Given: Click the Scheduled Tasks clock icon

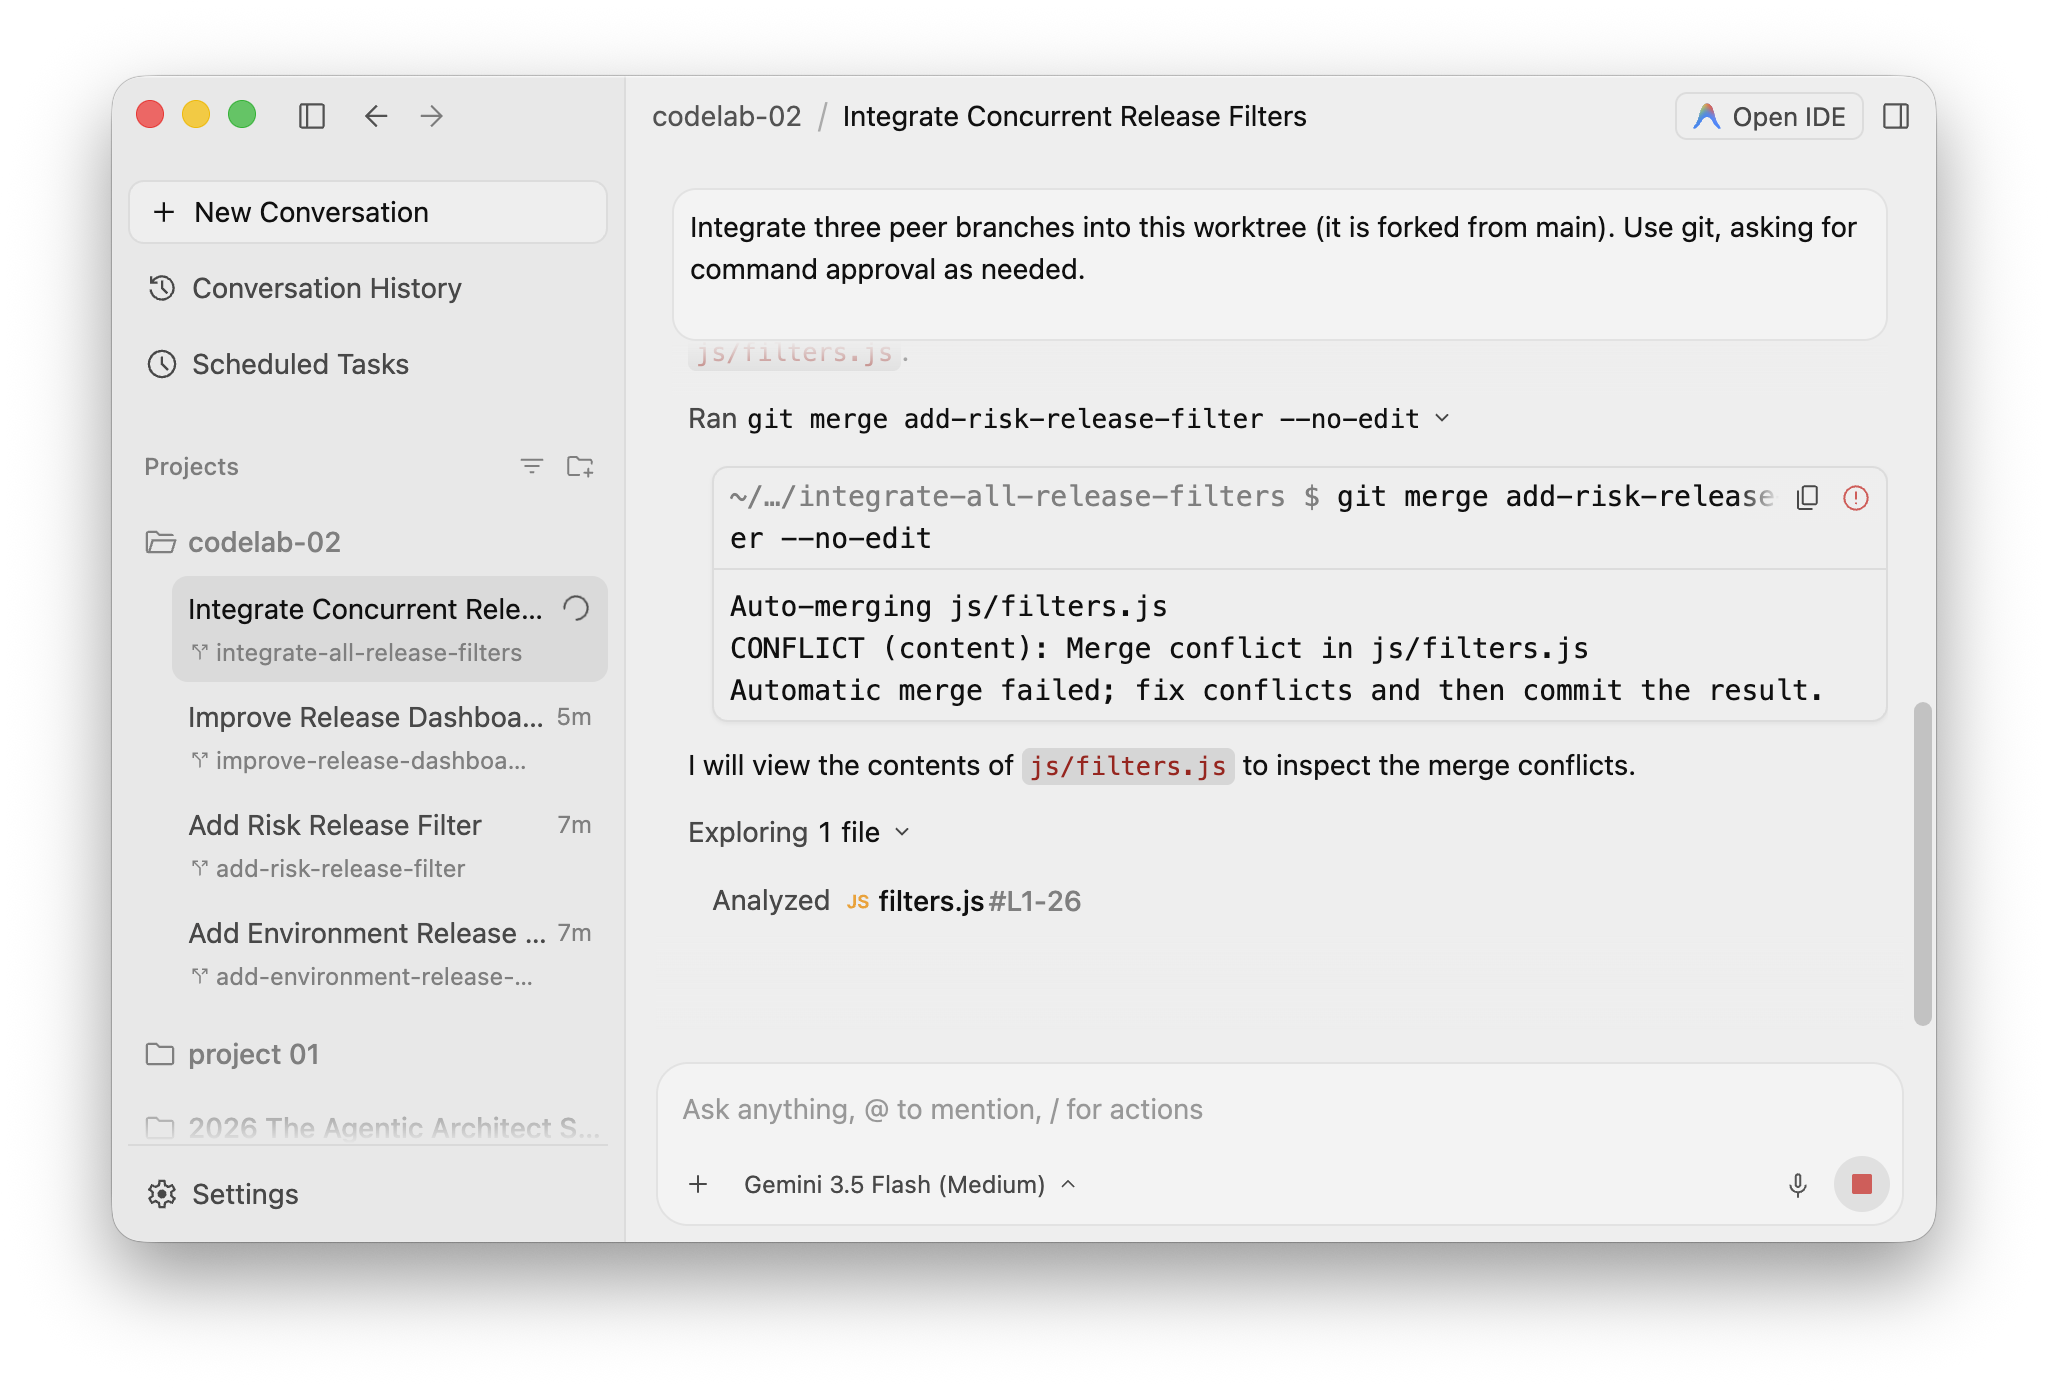Looking at the screenshot, I should pos(162,364).
